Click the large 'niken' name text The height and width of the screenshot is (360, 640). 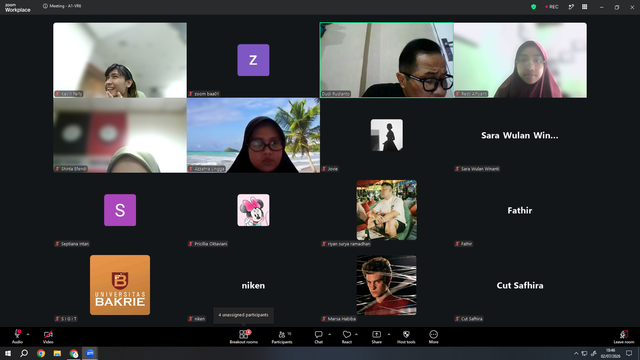253,285
